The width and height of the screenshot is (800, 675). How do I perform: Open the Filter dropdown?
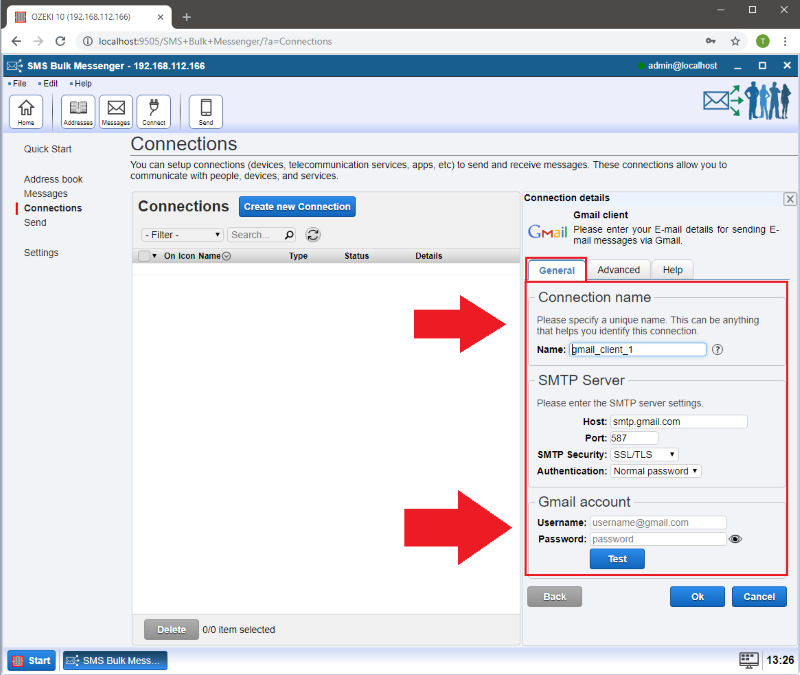pos(183,235)
